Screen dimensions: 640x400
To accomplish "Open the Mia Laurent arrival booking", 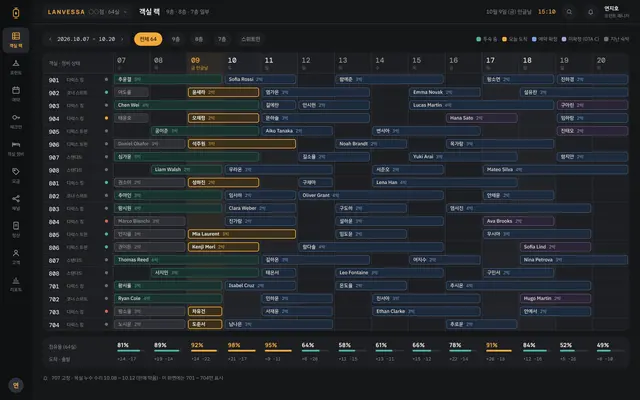I will [x=242, y=234].
